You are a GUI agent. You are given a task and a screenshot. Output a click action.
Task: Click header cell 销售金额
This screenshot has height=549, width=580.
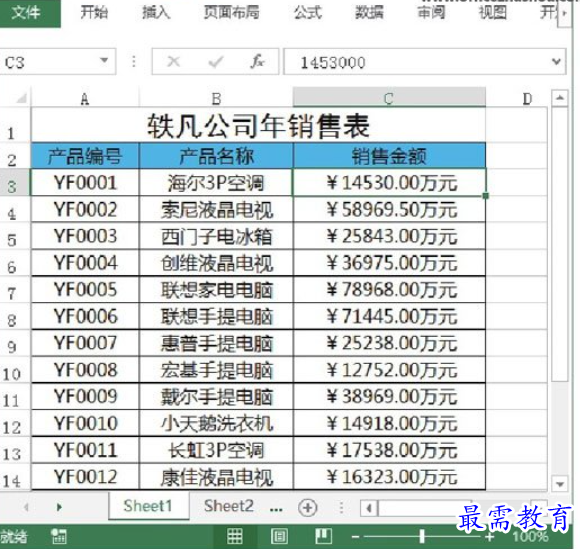click(389, 156)
